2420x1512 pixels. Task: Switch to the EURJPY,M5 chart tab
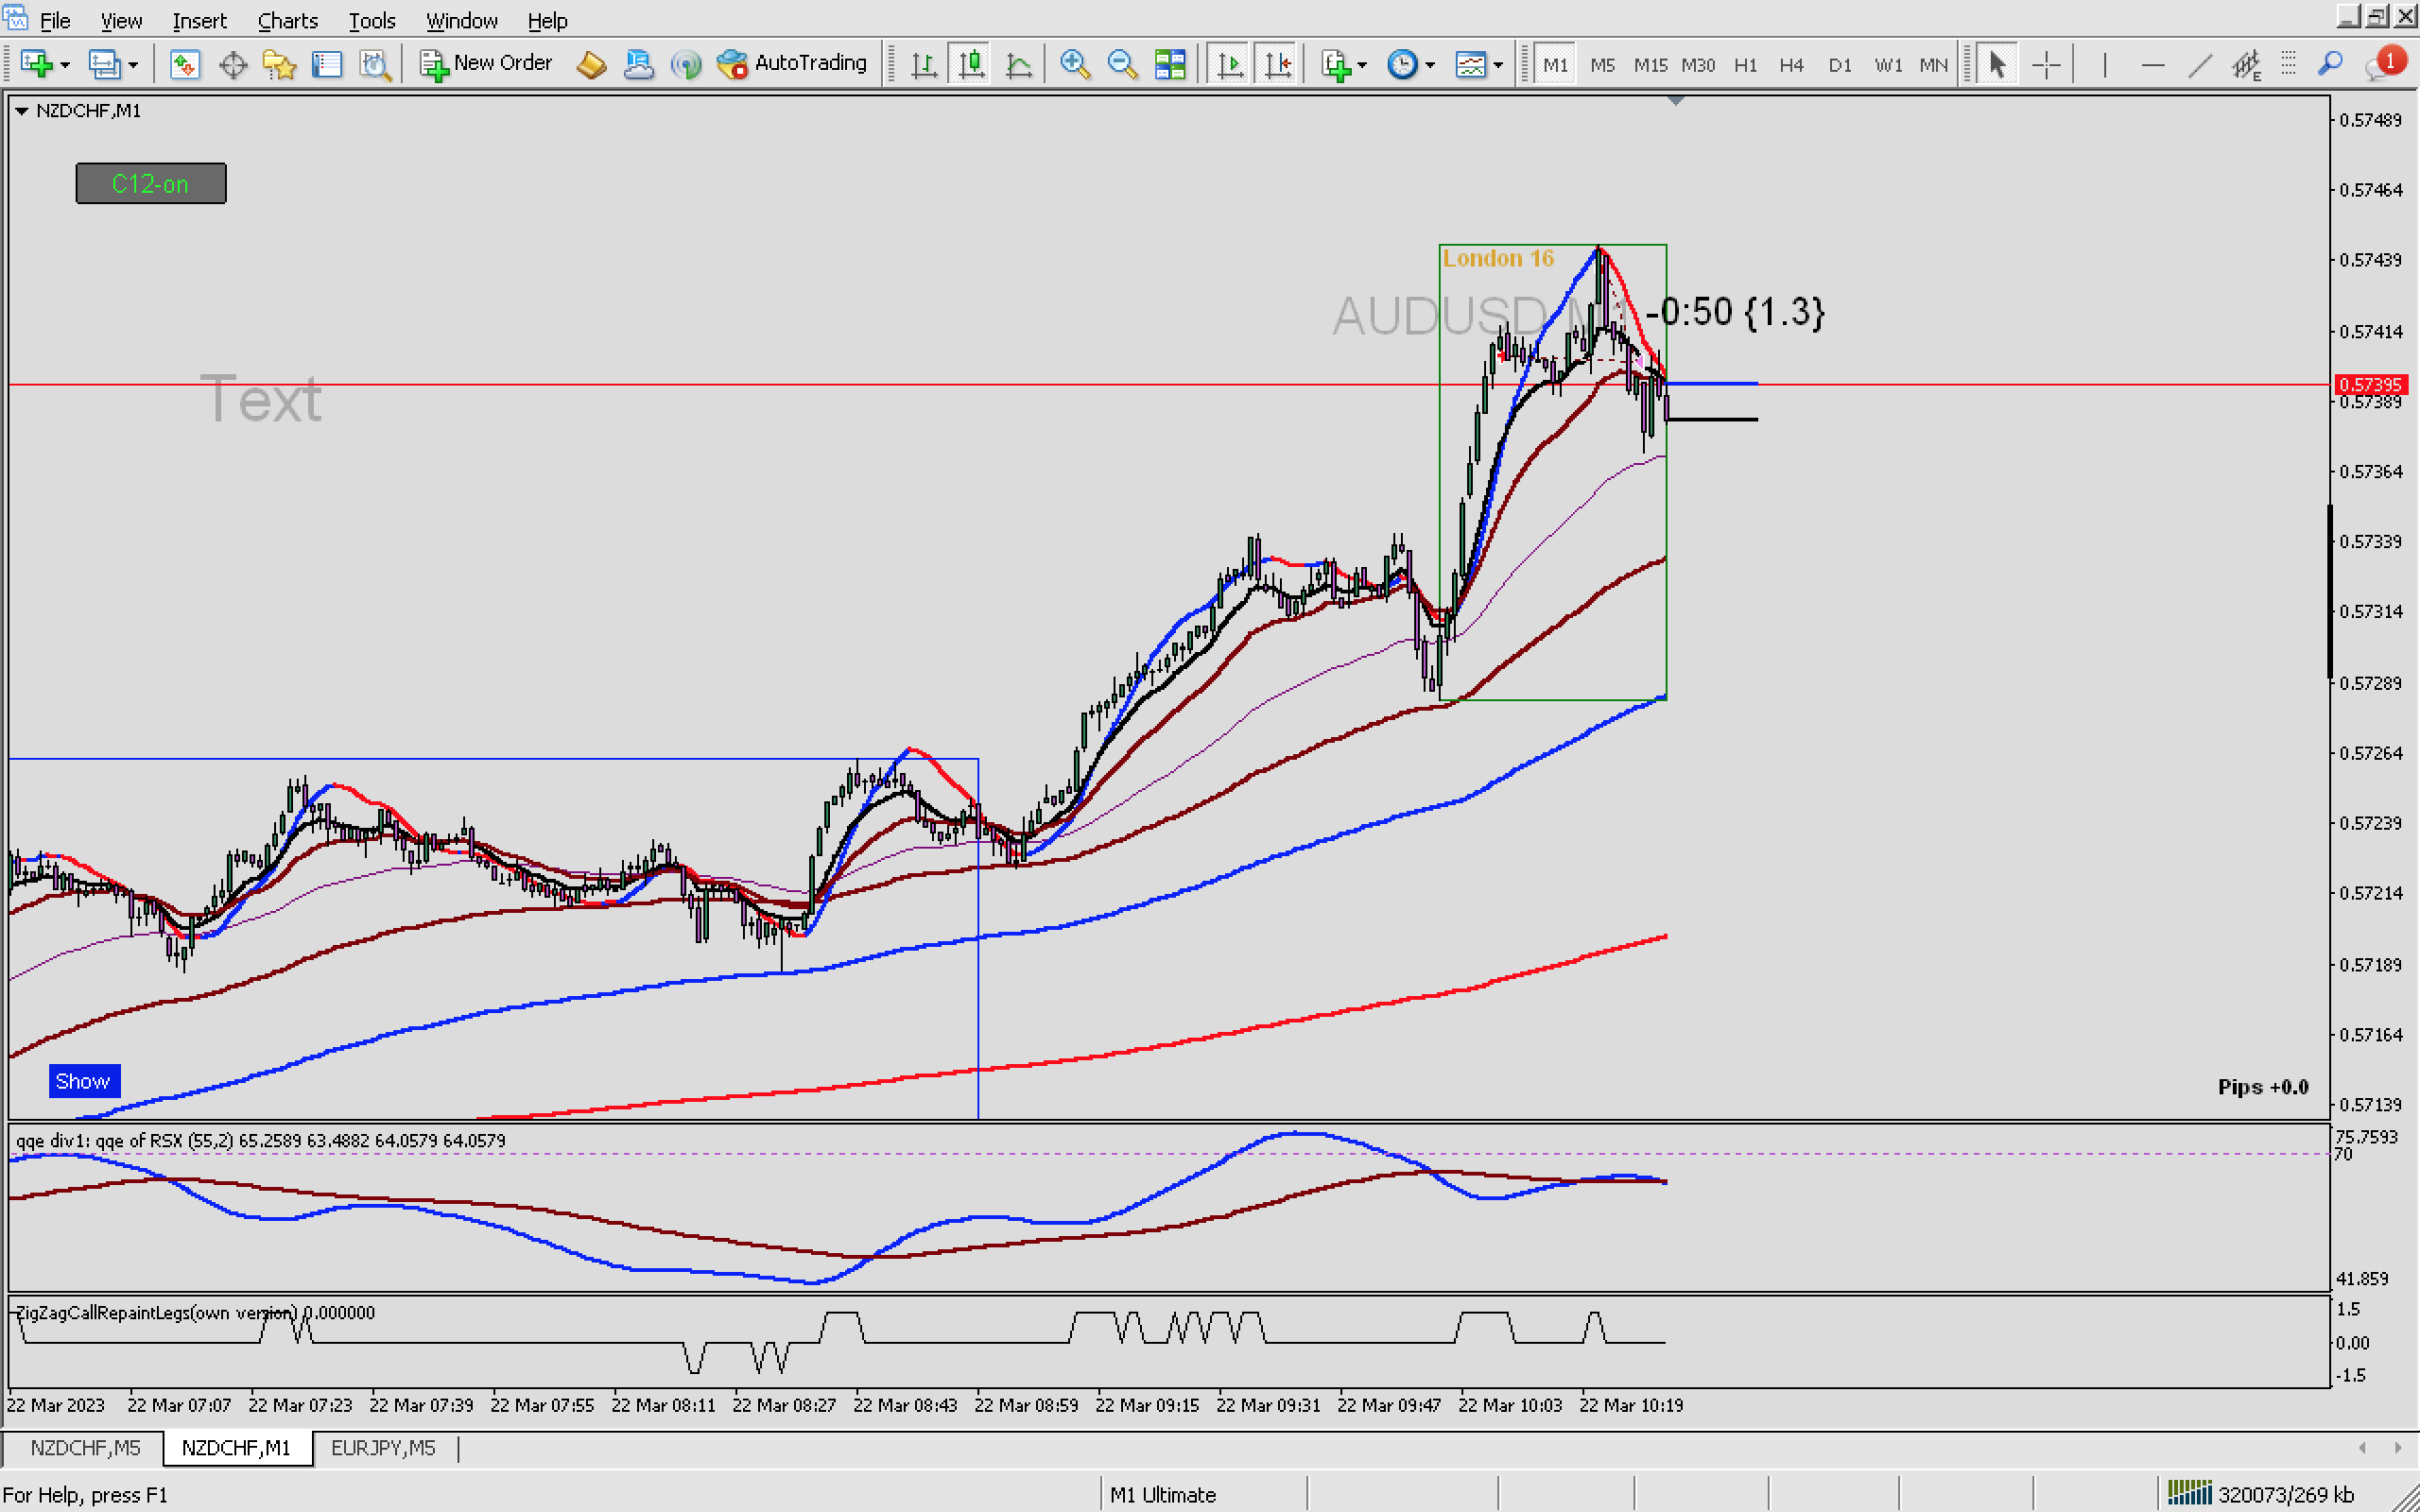coord(383,1448)
